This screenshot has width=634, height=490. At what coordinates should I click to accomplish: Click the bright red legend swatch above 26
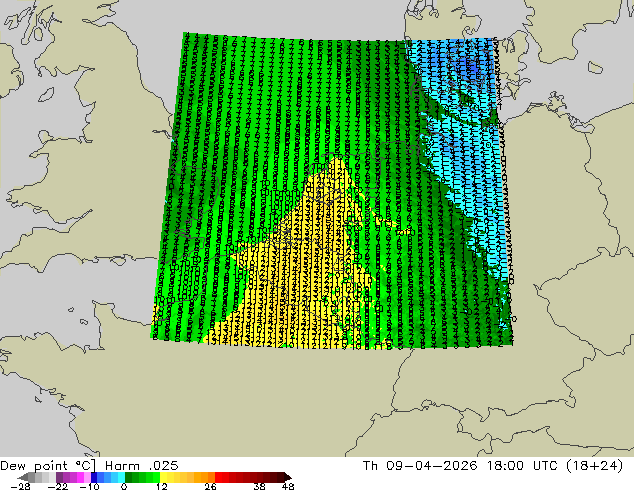tap(218, 477)
